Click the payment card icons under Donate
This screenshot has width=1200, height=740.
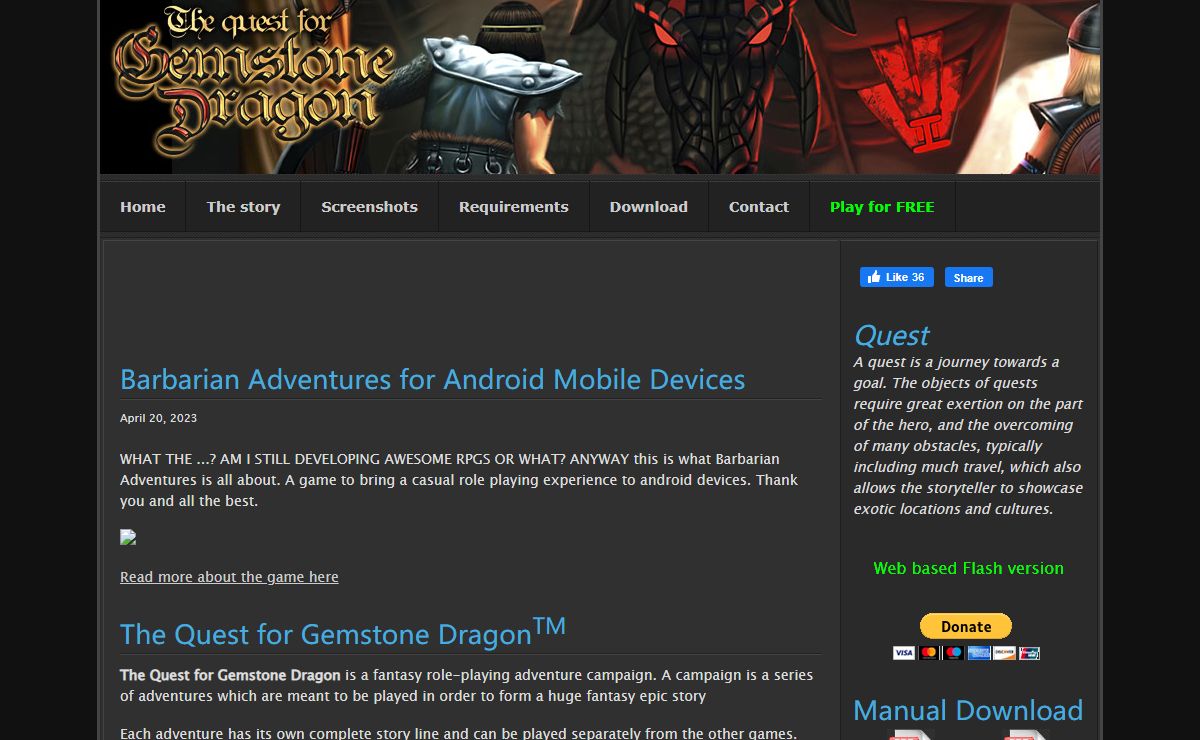click(966, 652)
